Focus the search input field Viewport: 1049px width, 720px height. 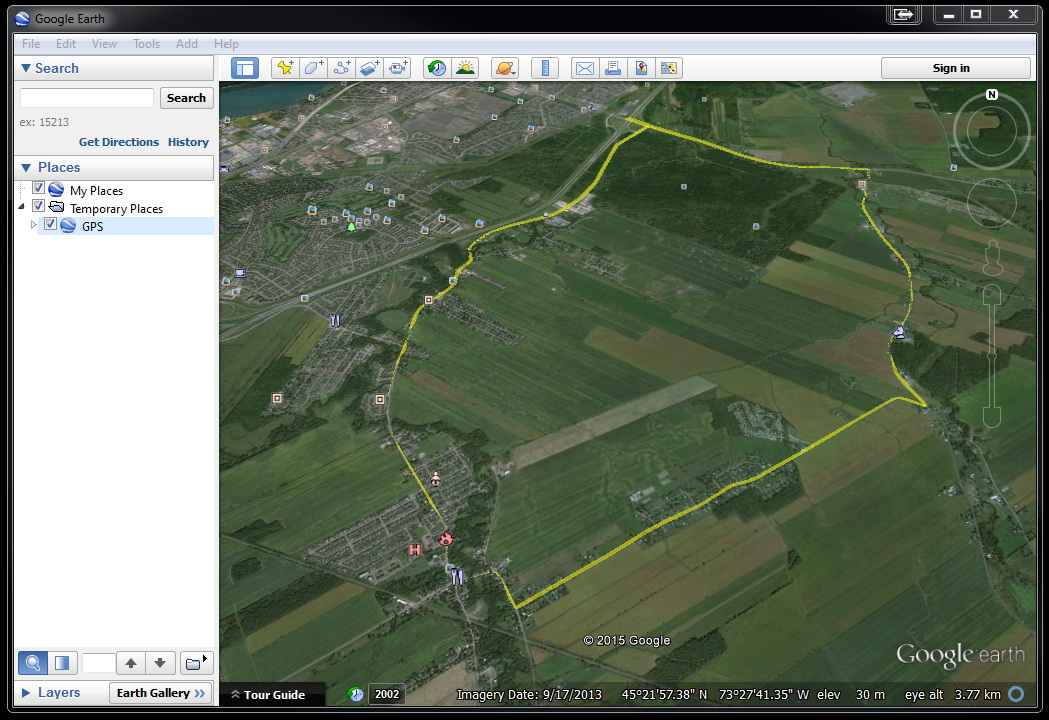[87, 98]
